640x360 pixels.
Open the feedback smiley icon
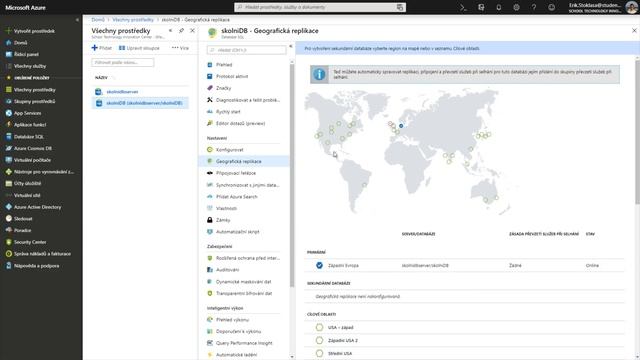click(x=551, y=7)
